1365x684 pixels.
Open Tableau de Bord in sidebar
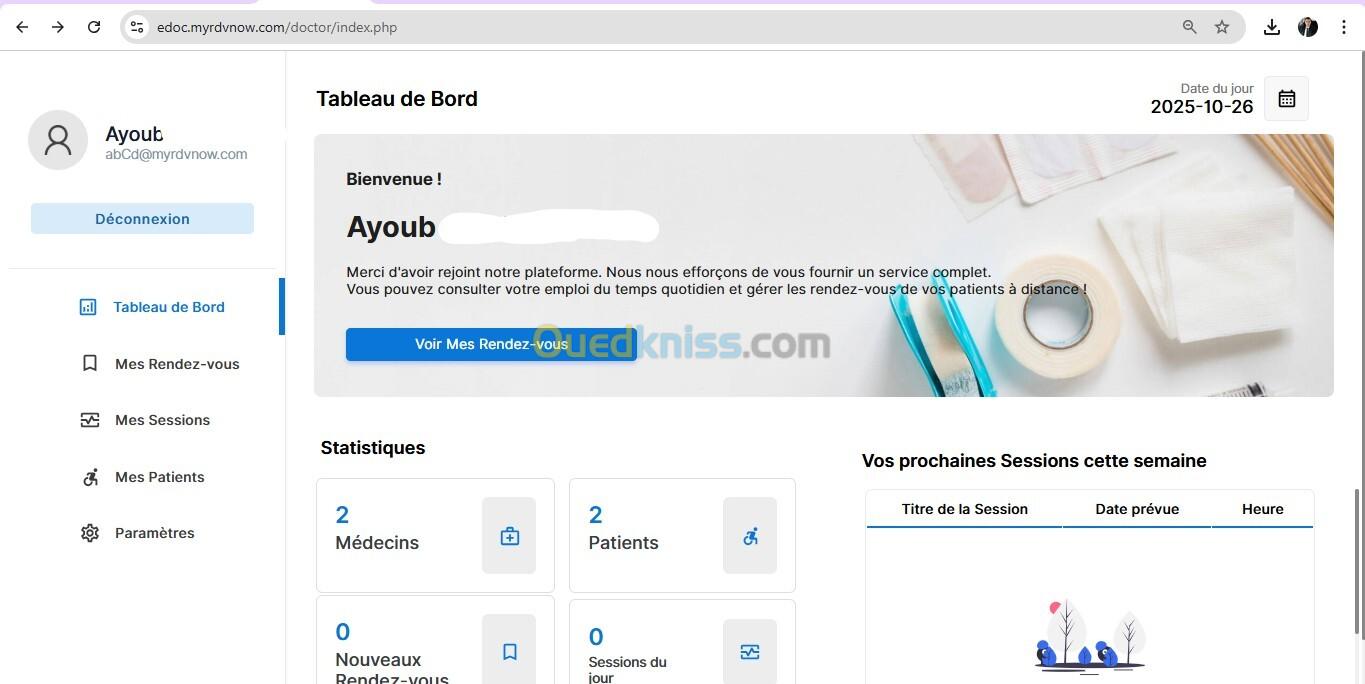click(x=168, y=307)
